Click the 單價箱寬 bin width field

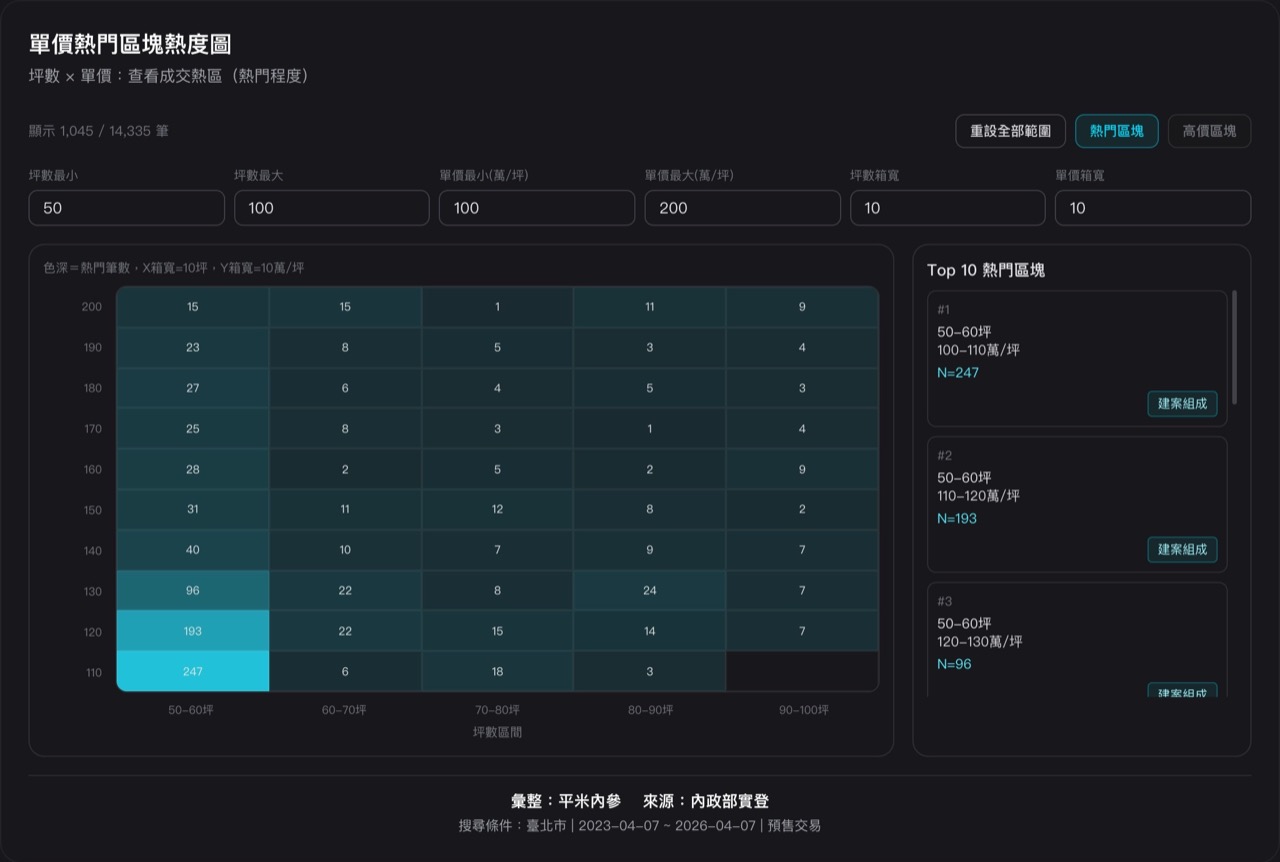pyautogui.click(x=1152, y=208)
